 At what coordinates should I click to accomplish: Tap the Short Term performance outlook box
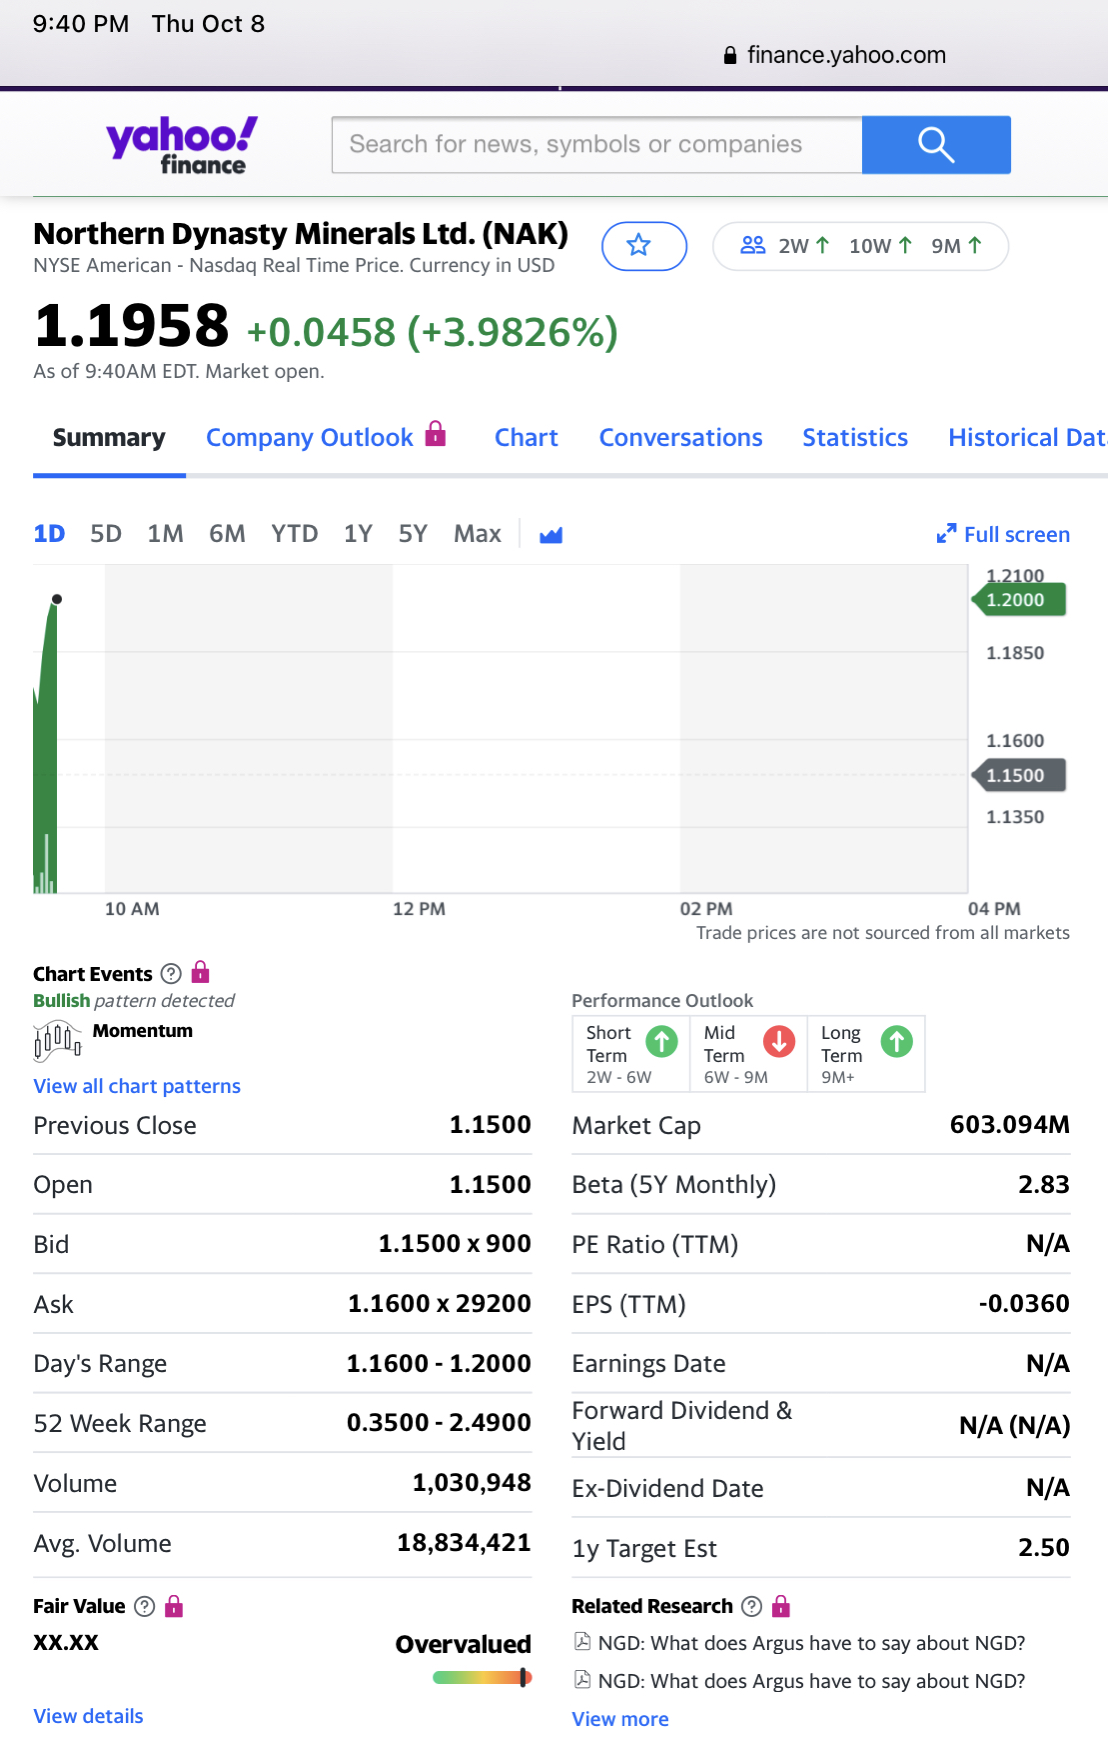(x=630, y=1054)
